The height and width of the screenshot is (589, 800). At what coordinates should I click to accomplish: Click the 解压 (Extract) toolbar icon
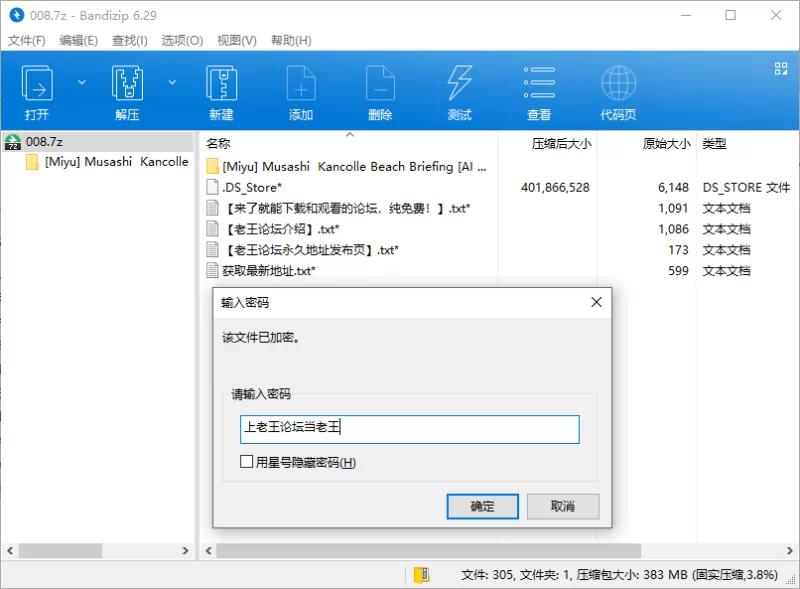[127, 83]
